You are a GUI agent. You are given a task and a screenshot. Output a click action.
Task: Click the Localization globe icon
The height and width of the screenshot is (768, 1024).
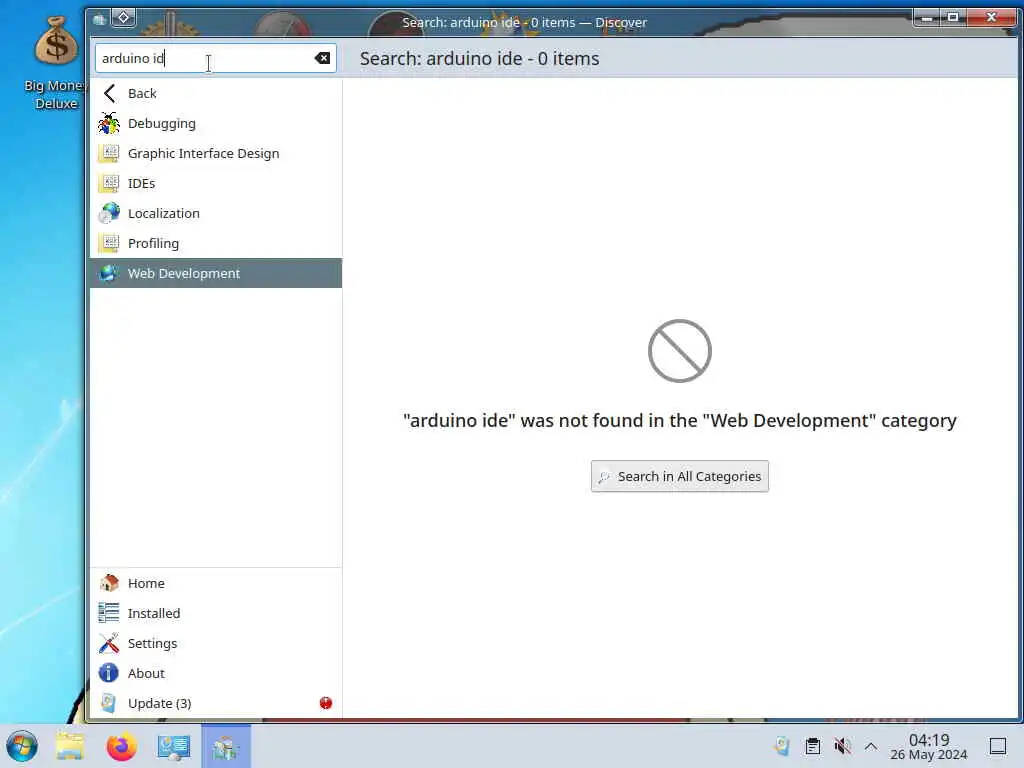(109, 214)
